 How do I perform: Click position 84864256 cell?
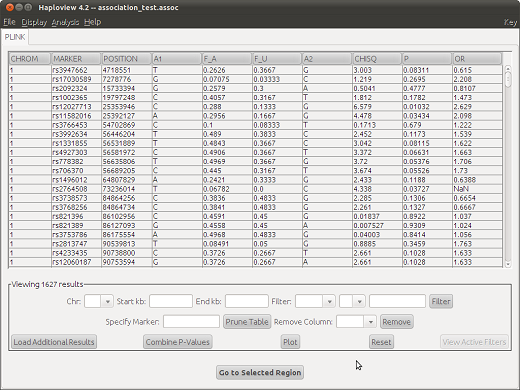click(x=126, y=198)
